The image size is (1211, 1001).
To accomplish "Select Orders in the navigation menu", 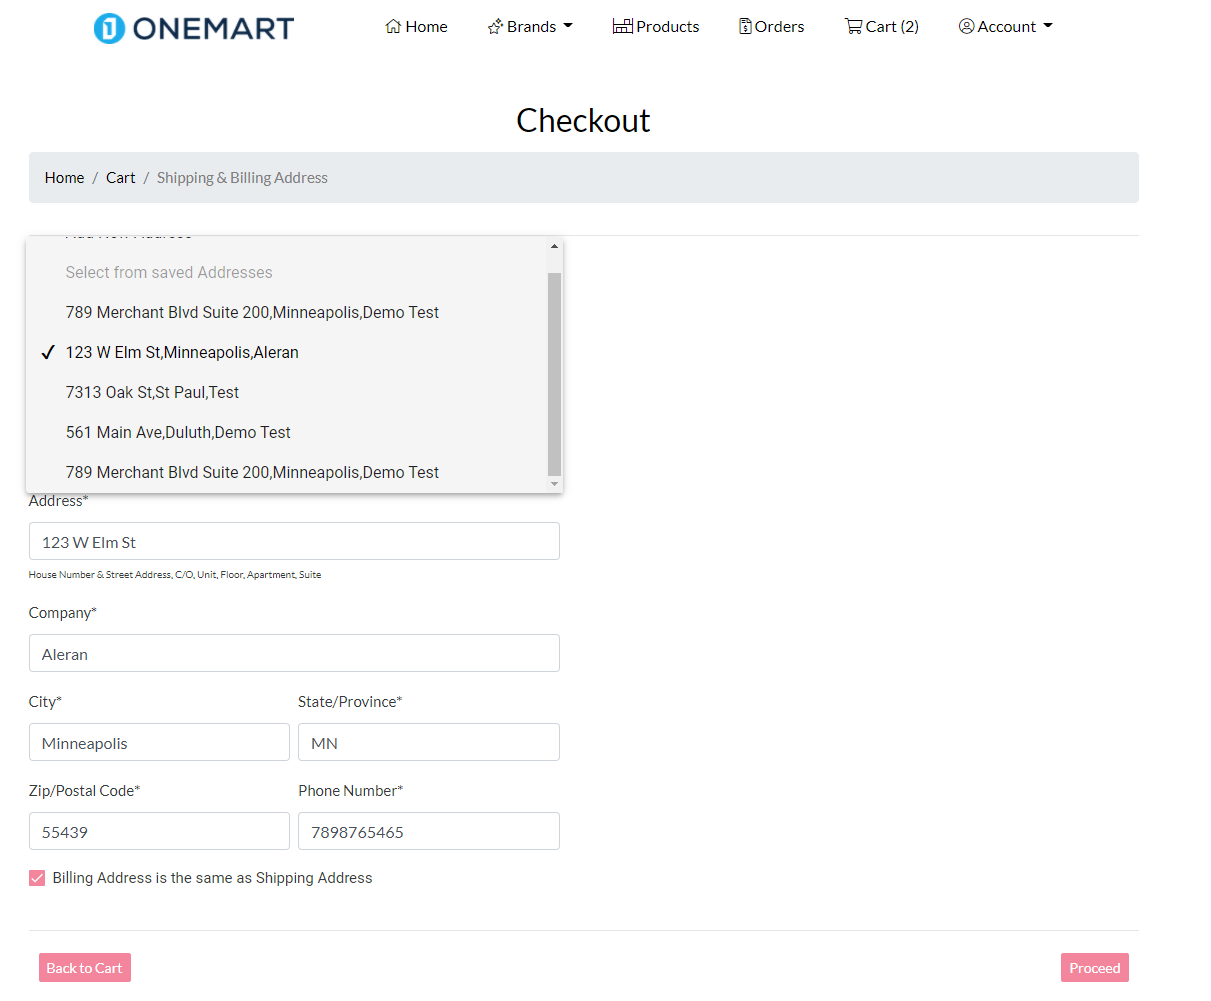I will point(771,26).
